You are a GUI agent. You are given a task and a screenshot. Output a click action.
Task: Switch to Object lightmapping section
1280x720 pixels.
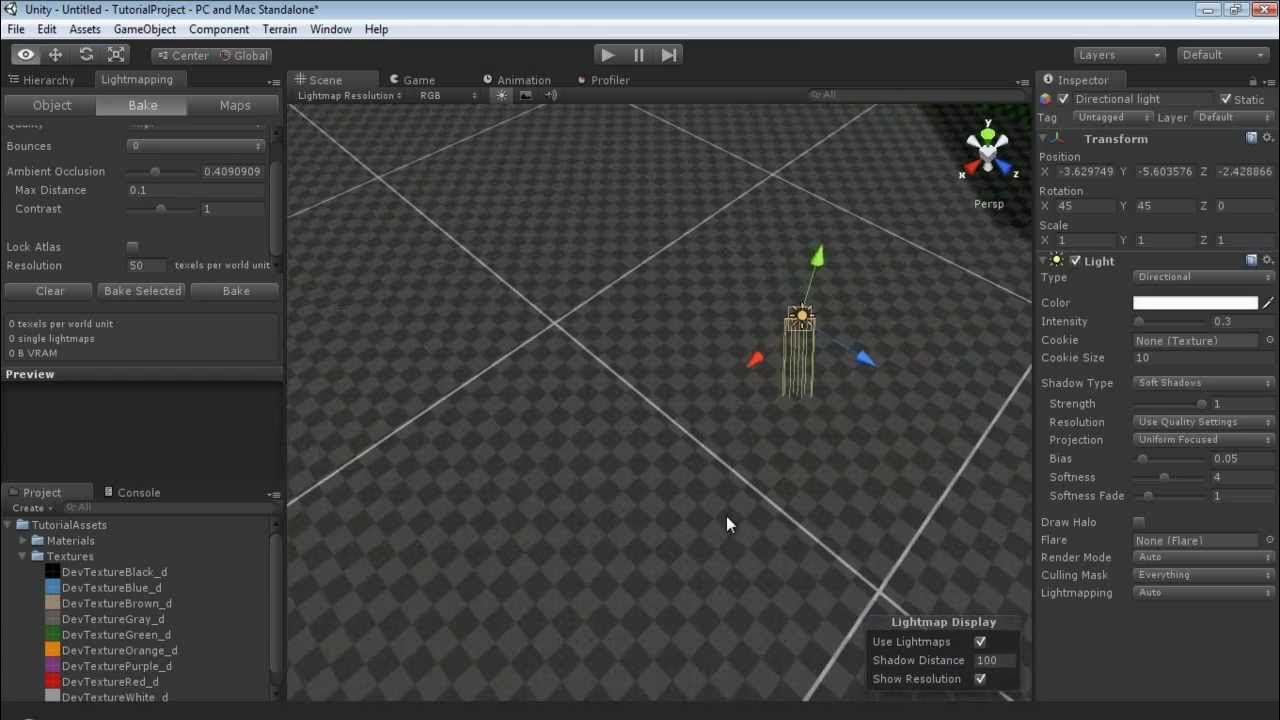[x=52, y=105]
